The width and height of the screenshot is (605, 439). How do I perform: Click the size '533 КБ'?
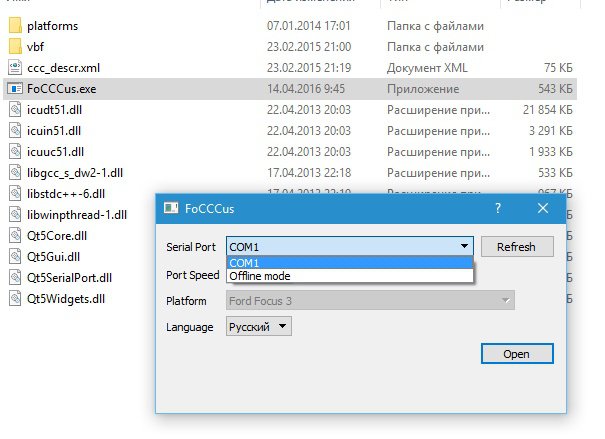555,173
